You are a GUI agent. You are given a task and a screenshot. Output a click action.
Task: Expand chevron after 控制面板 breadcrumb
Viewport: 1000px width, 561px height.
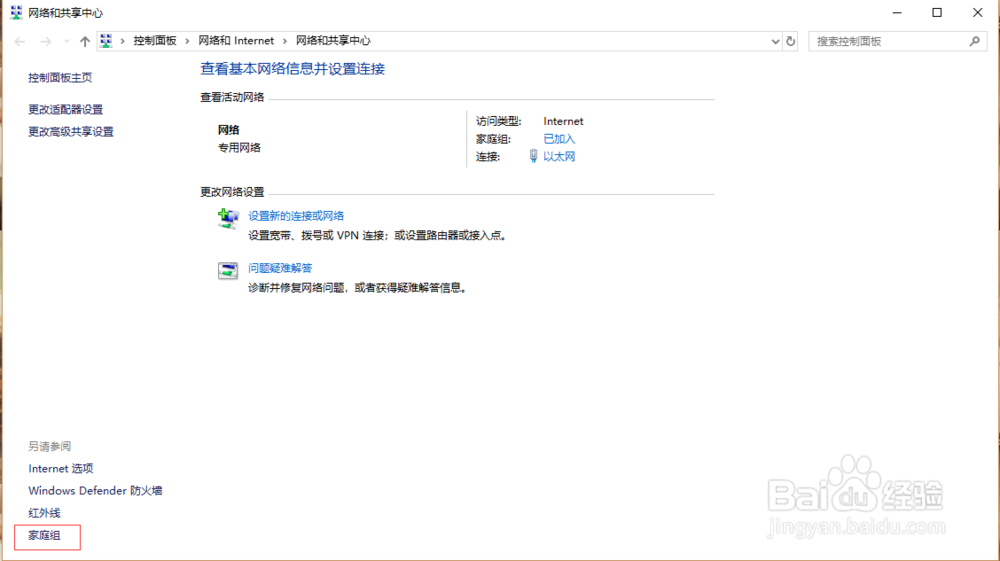187,41
